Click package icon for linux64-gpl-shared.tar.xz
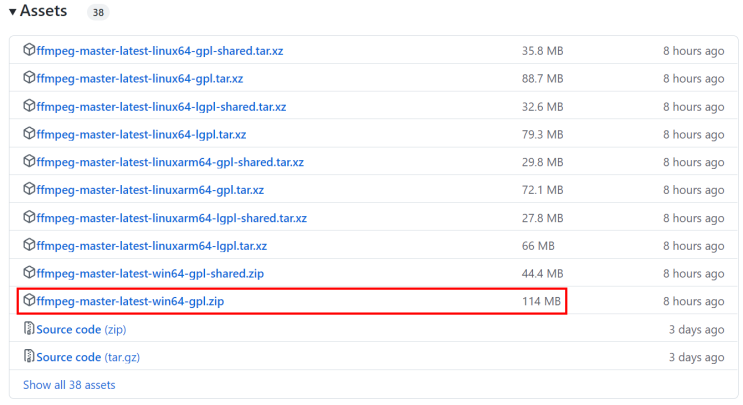Viewport: 743px width, 405px height. (x=29, y=50)
